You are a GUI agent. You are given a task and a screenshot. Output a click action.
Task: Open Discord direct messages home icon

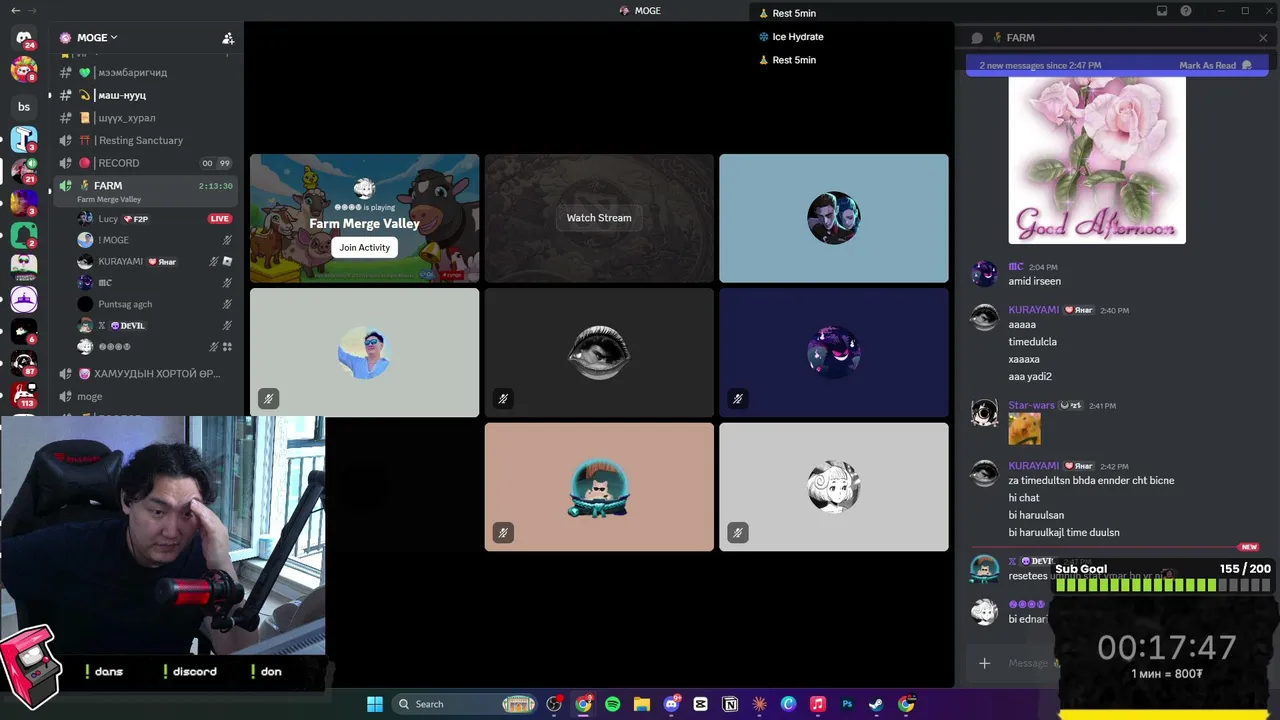pyautogui.click(x=24, y=39)
